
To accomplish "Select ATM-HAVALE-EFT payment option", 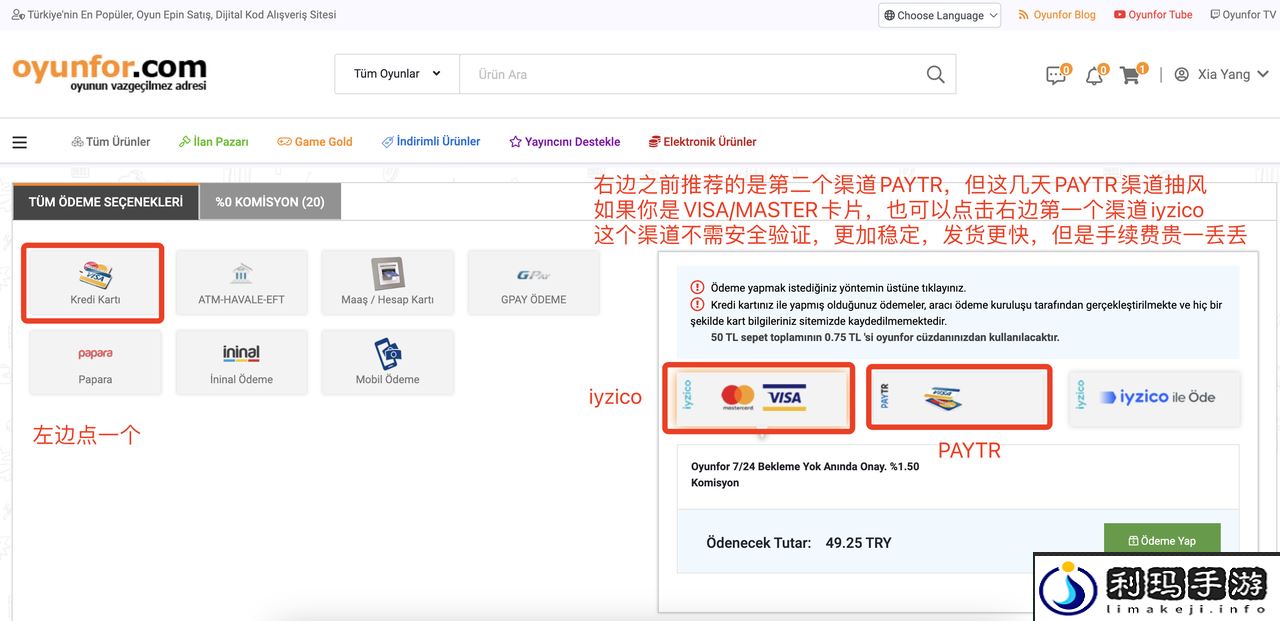I will pyautogui.click(x=241, y=283).
